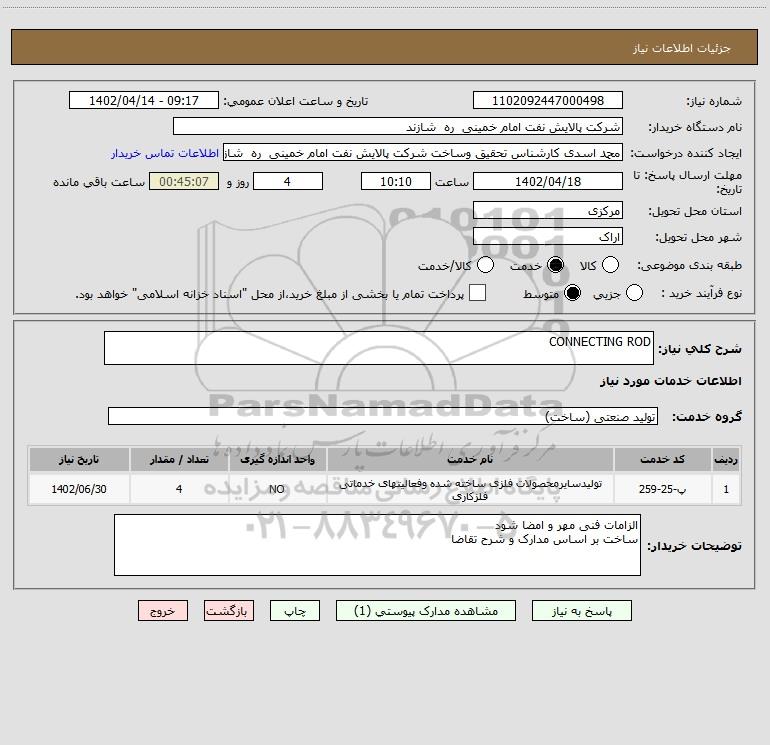Click the quantity cell showing 4 in table
Viewport: 770px width, 745px height.
point(179,489)
